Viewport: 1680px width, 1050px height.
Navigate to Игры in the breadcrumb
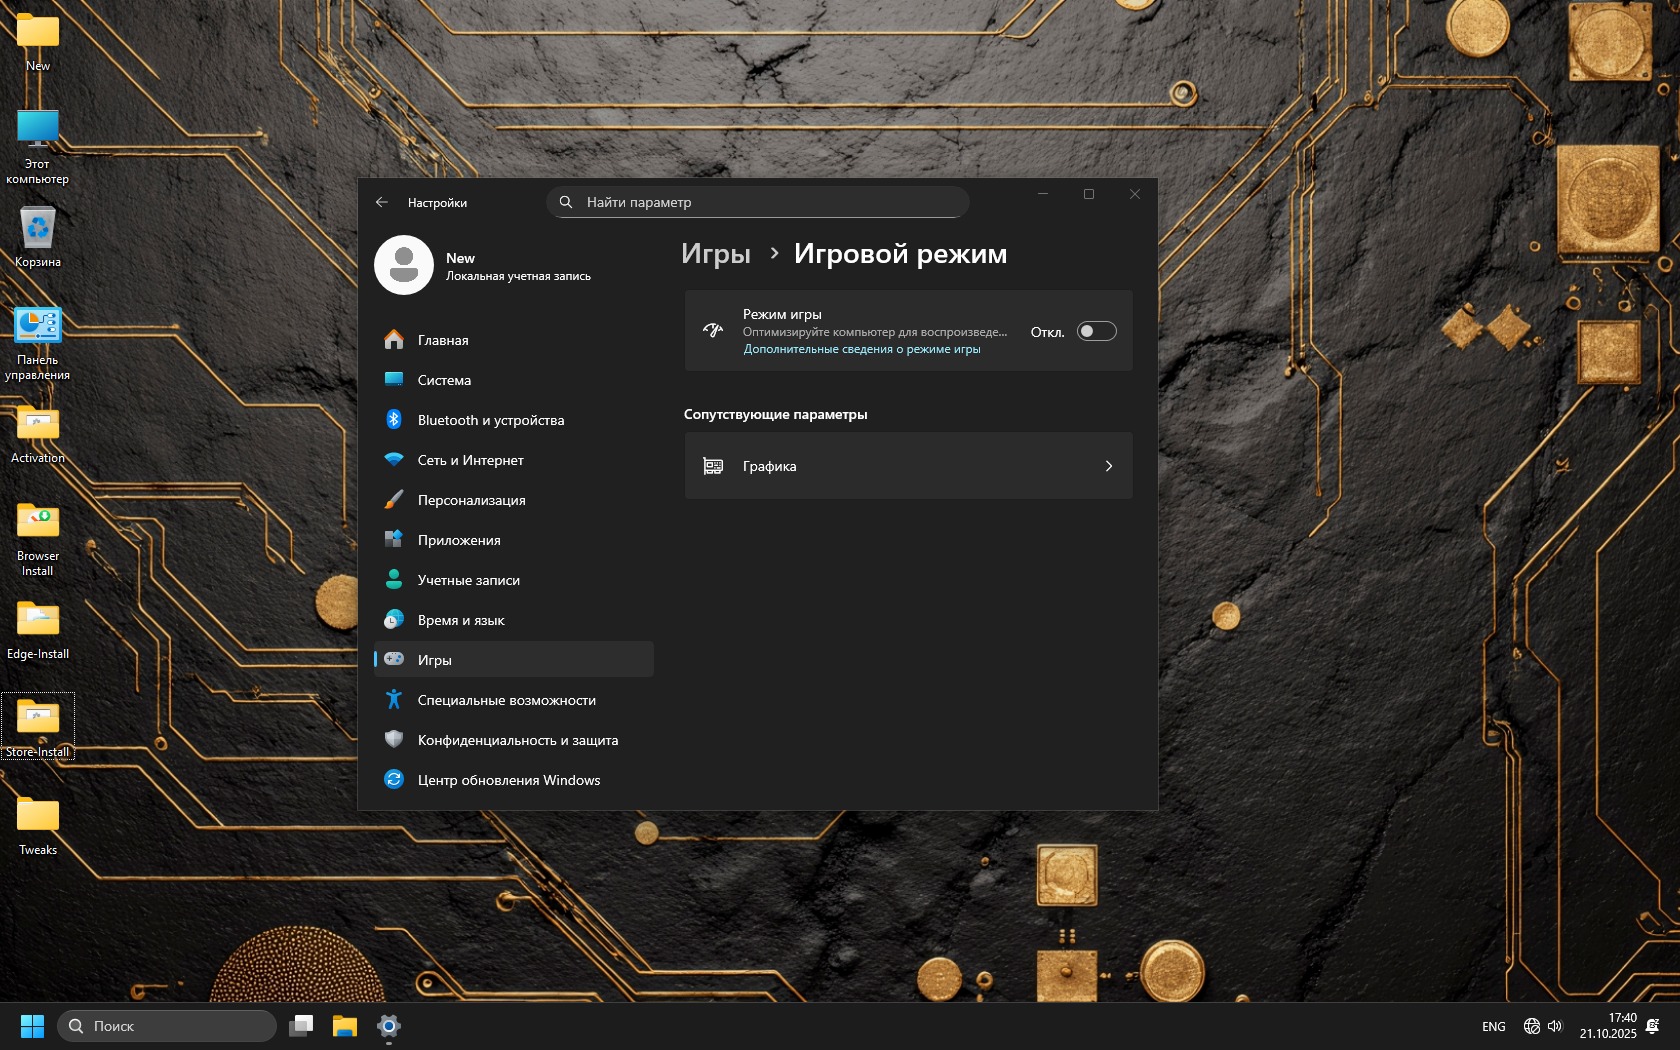pos(715,254)
